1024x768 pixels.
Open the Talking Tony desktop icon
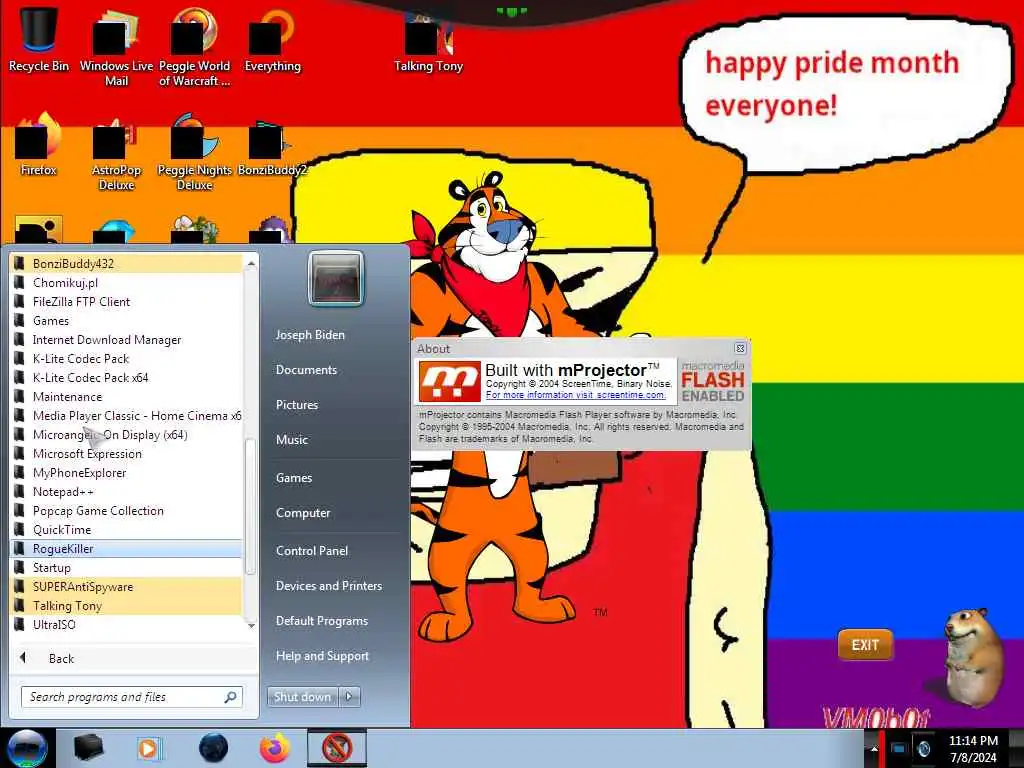click(x=428, y=42)
